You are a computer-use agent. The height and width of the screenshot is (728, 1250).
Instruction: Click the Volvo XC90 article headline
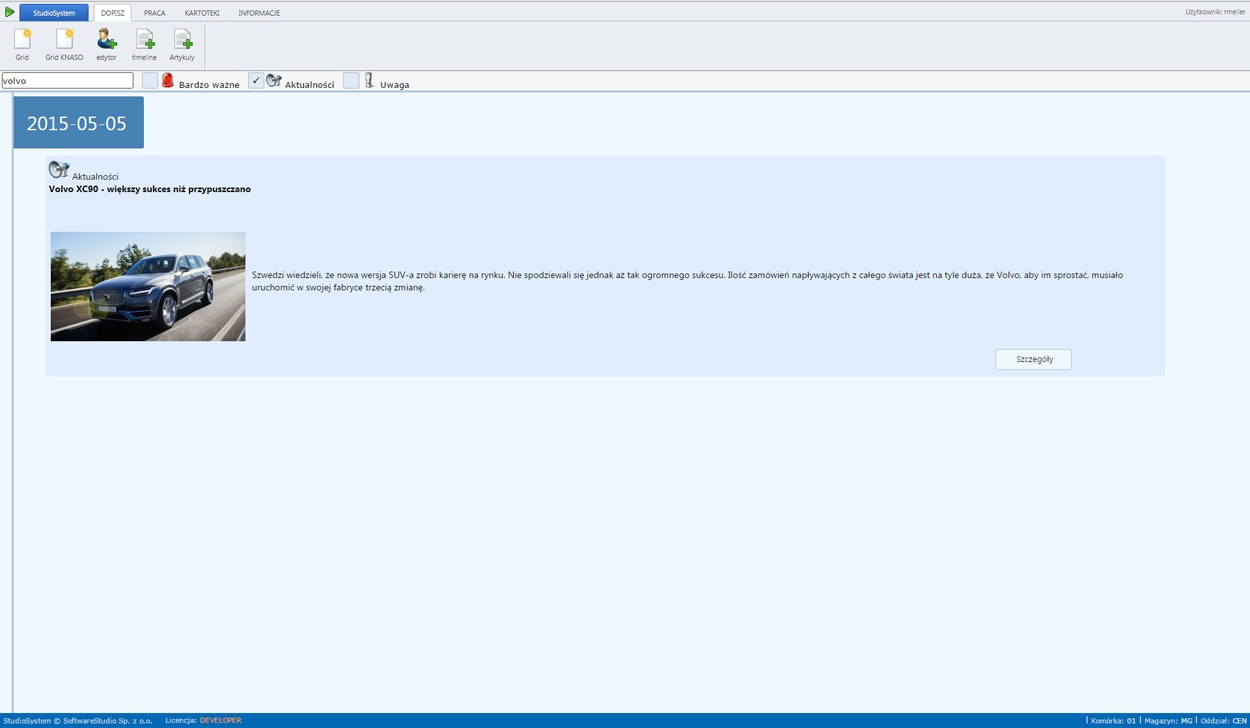150,189
